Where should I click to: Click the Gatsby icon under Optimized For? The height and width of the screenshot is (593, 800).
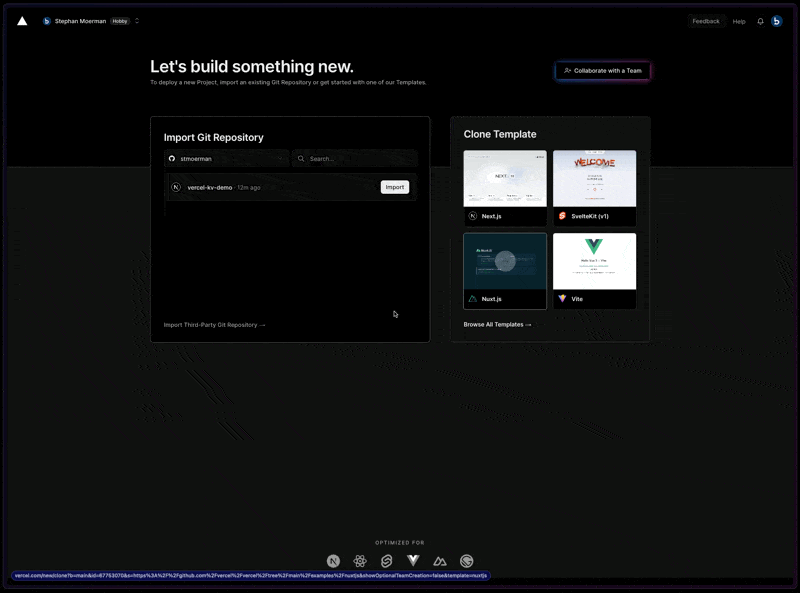[x=466, y=561]
